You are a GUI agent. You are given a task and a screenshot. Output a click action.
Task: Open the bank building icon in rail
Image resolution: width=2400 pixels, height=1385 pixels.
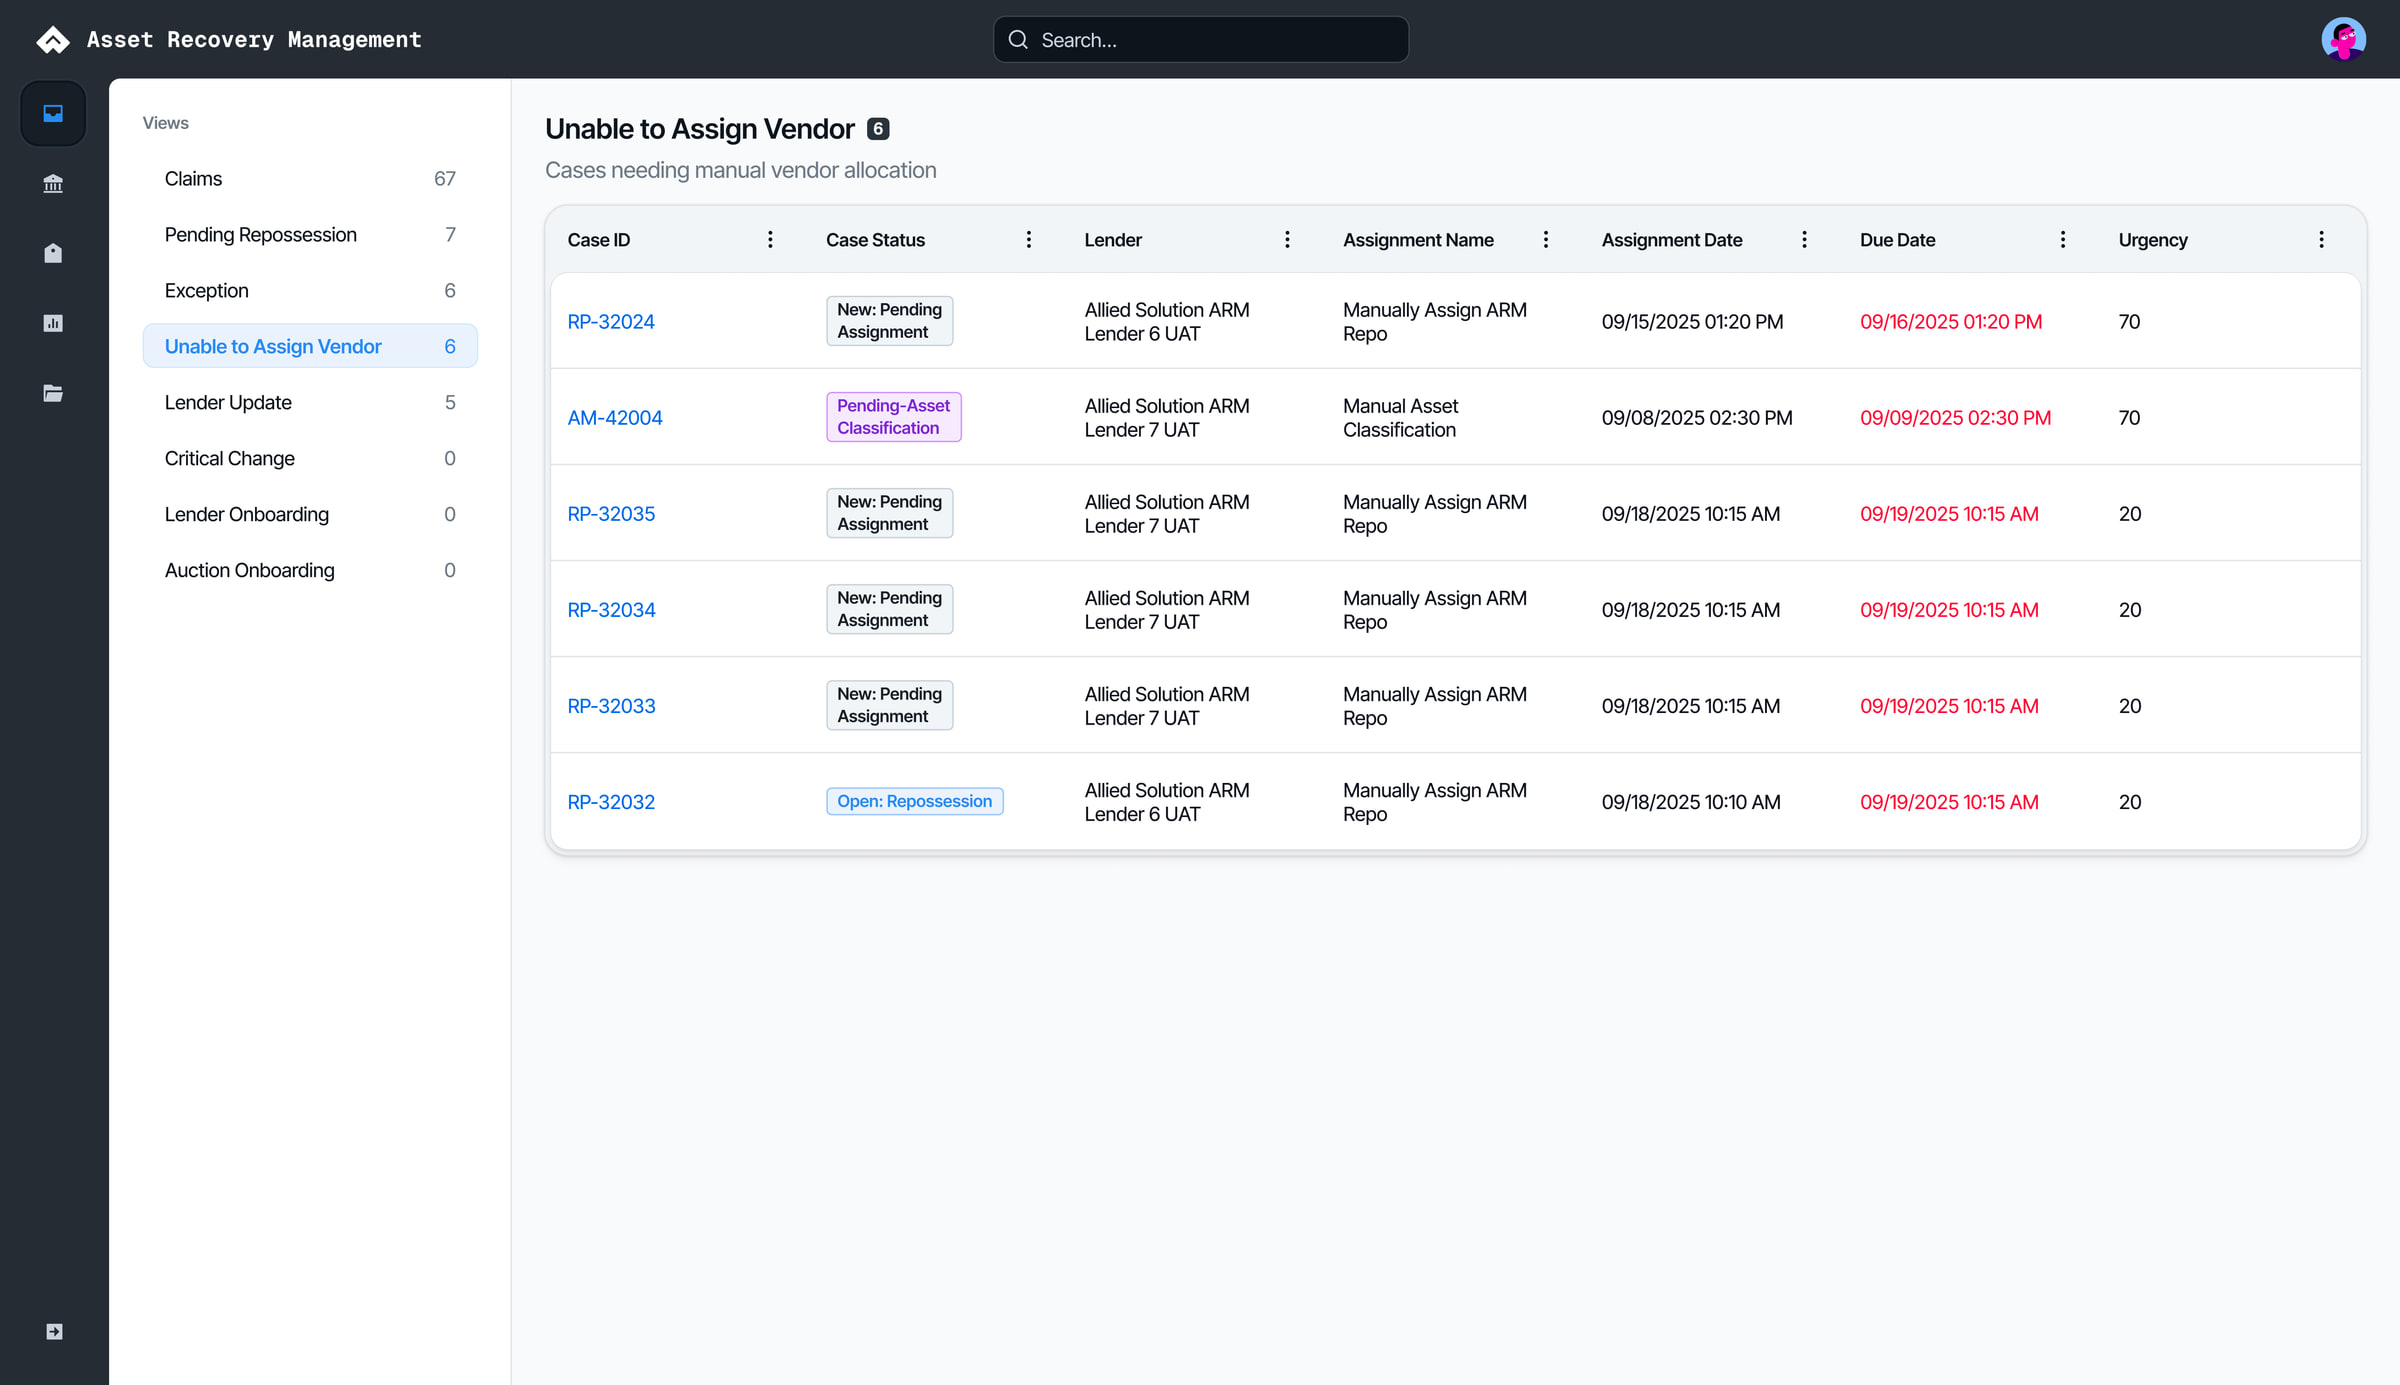[53, 183]
